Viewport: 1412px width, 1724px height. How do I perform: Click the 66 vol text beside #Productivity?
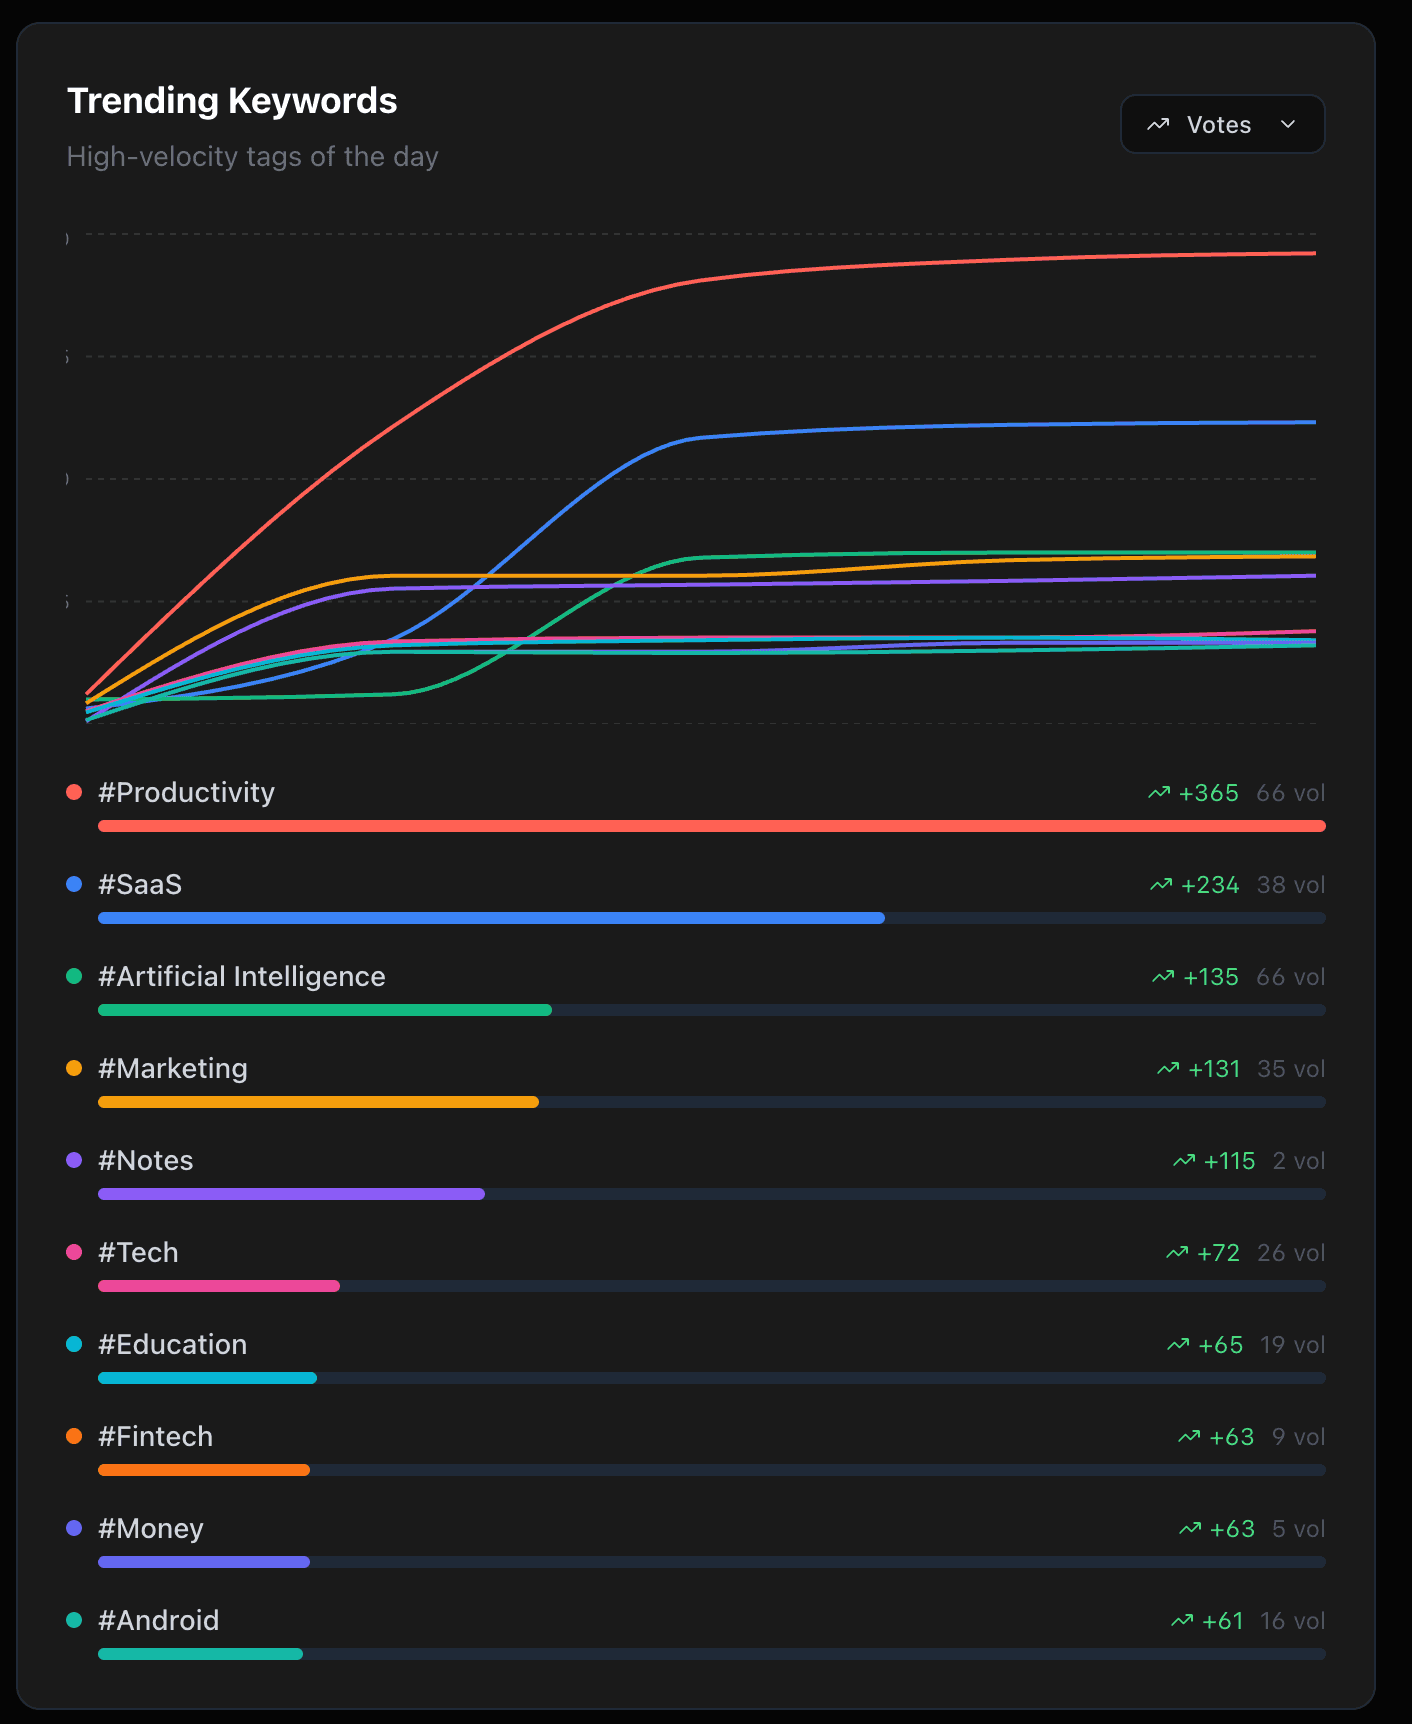1291,792
